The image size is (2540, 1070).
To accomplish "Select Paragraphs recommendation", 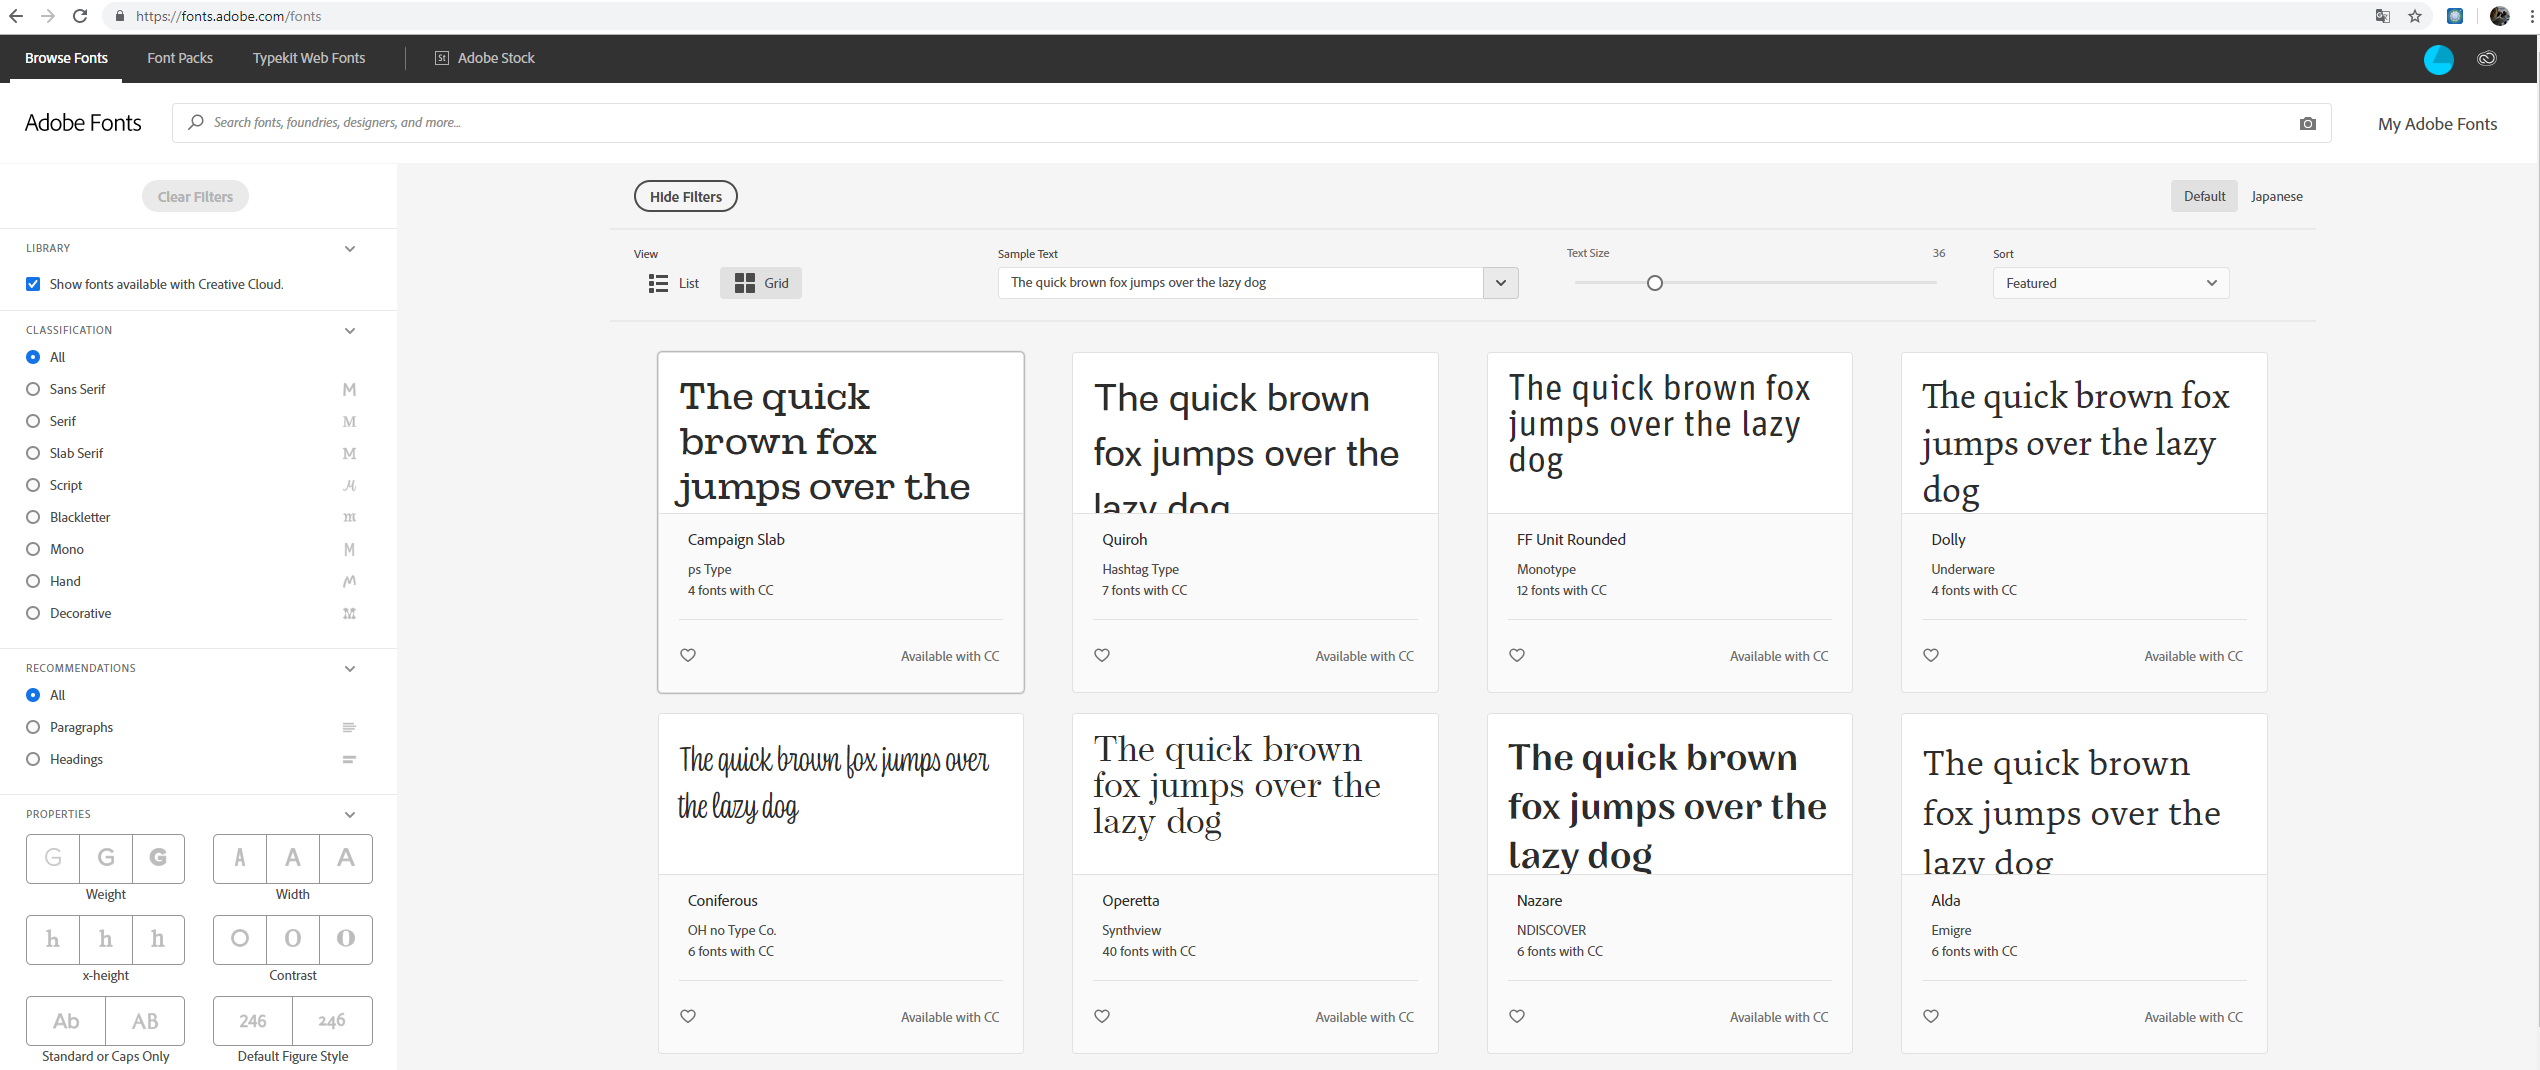I will coord(33,727).
